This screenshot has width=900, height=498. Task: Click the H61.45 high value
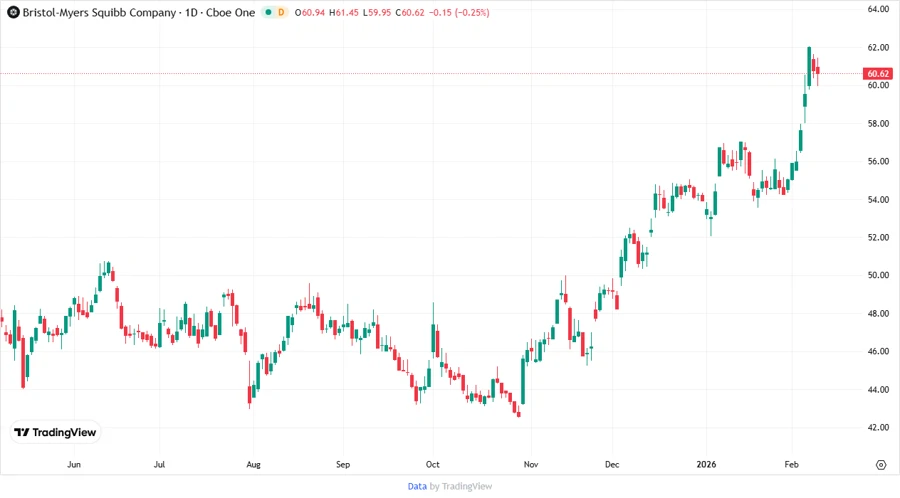point(344,12)
